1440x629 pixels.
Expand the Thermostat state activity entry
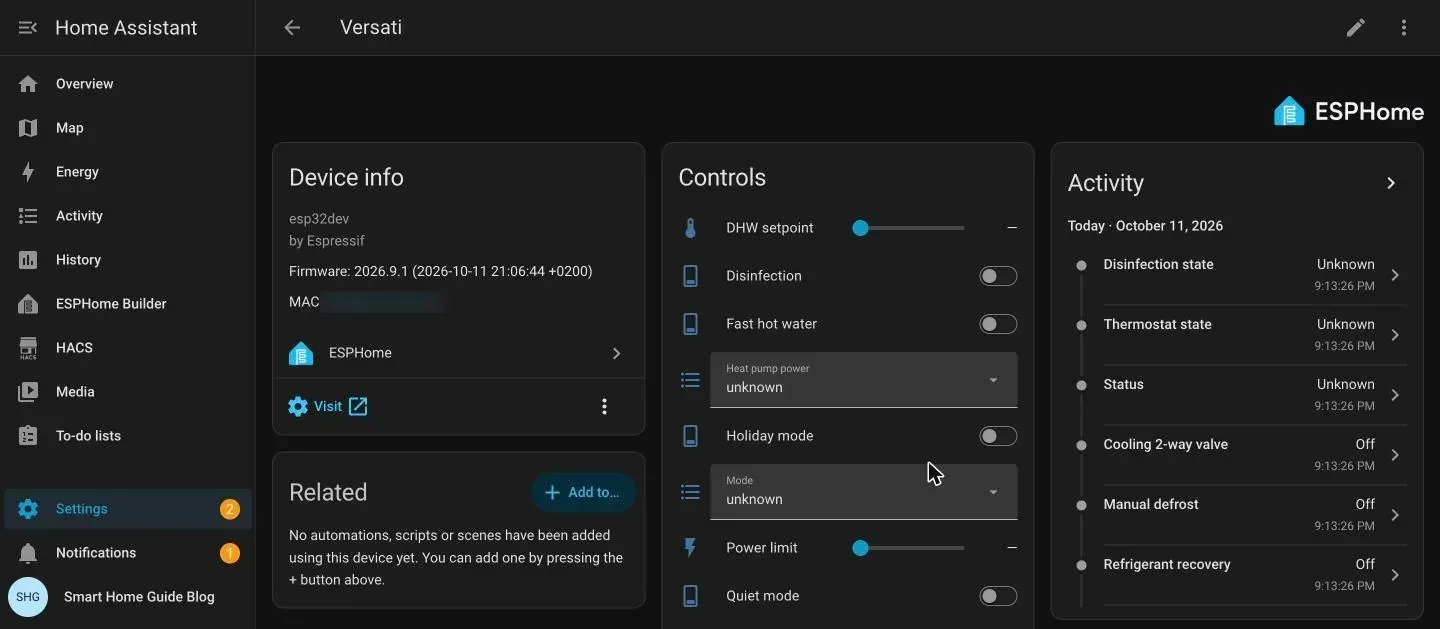tap(1395, 335)
